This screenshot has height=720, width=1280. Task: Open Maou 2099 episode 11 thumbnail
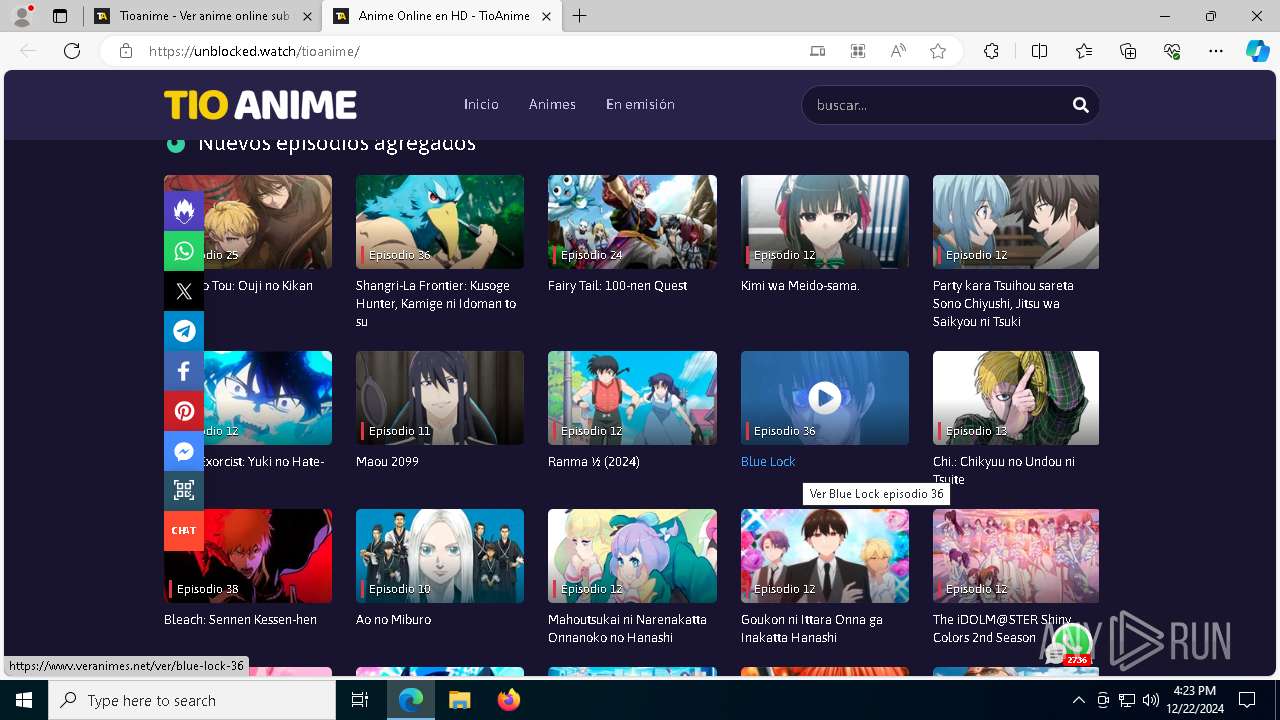click(440, 398)
